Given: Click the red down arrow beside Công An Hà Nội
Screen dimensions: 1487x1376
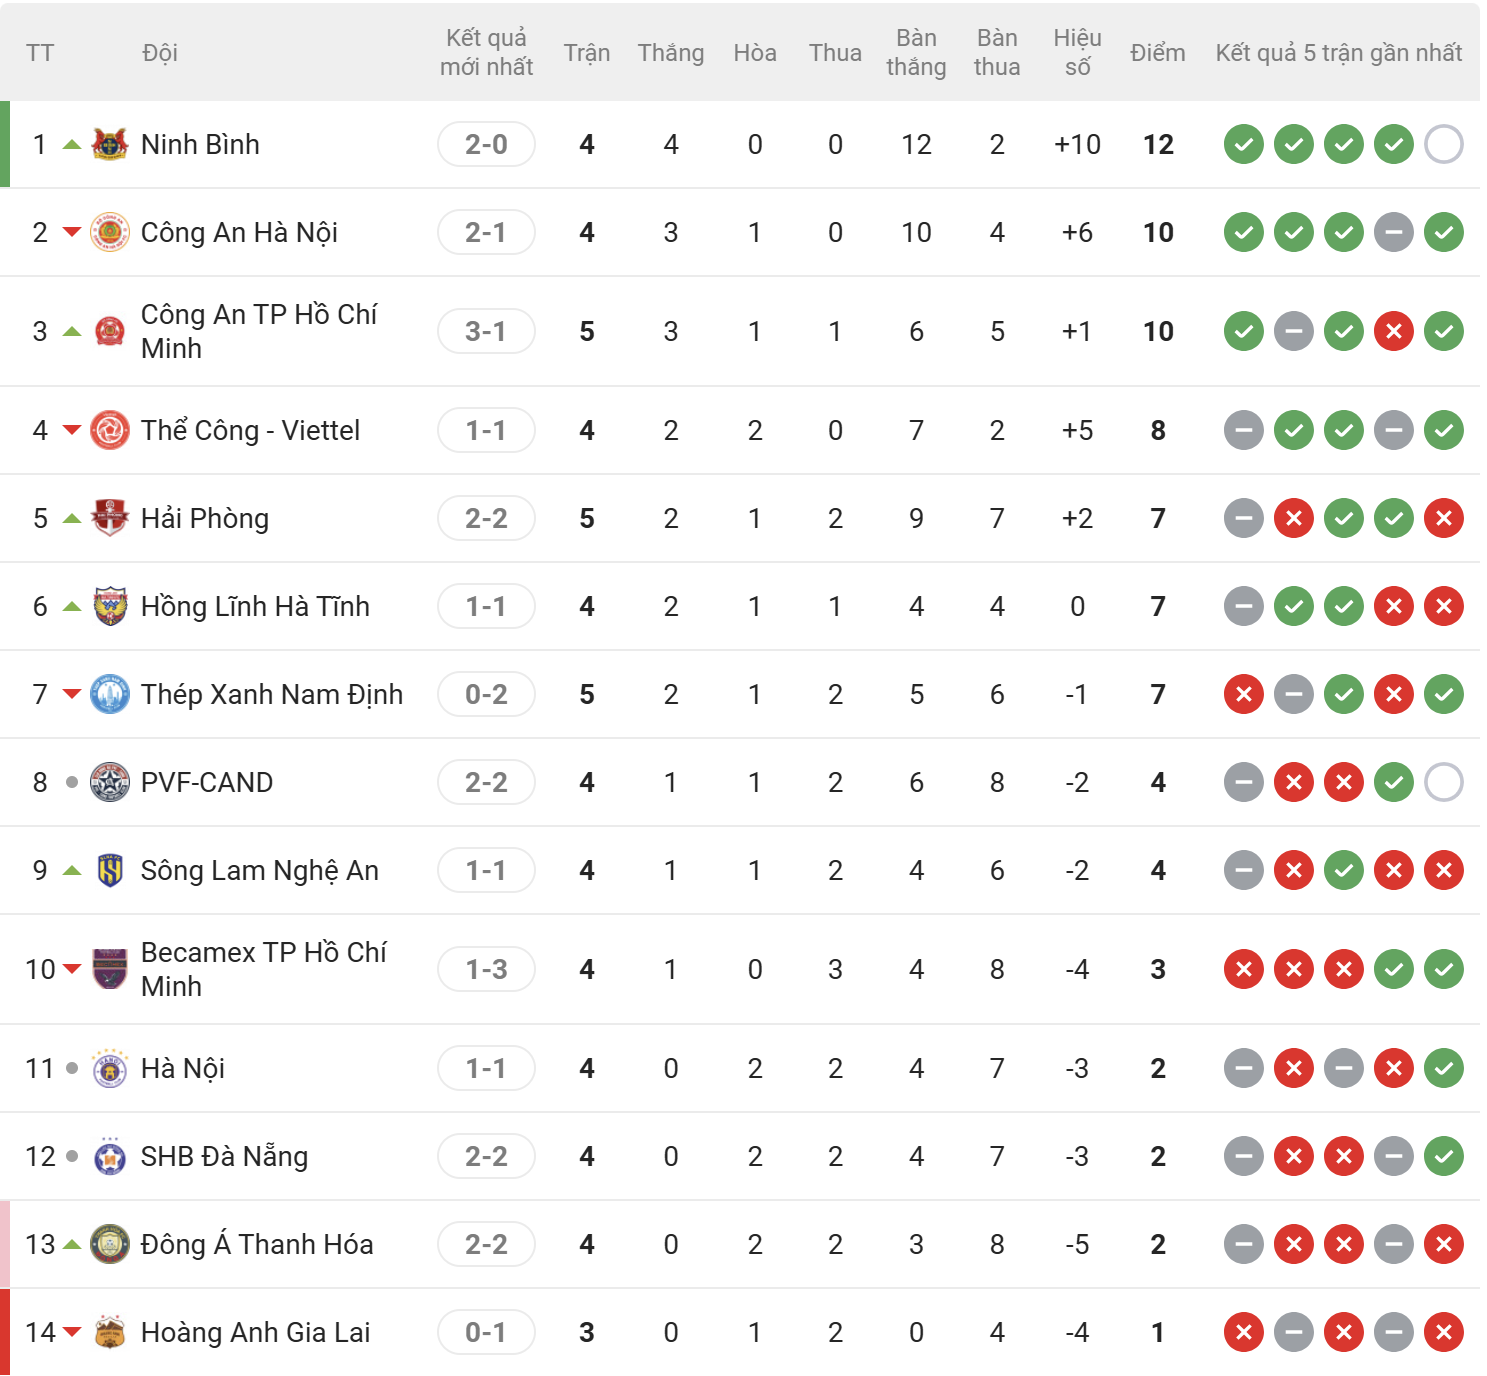Looking at the screenshot, I should [72, 232].
